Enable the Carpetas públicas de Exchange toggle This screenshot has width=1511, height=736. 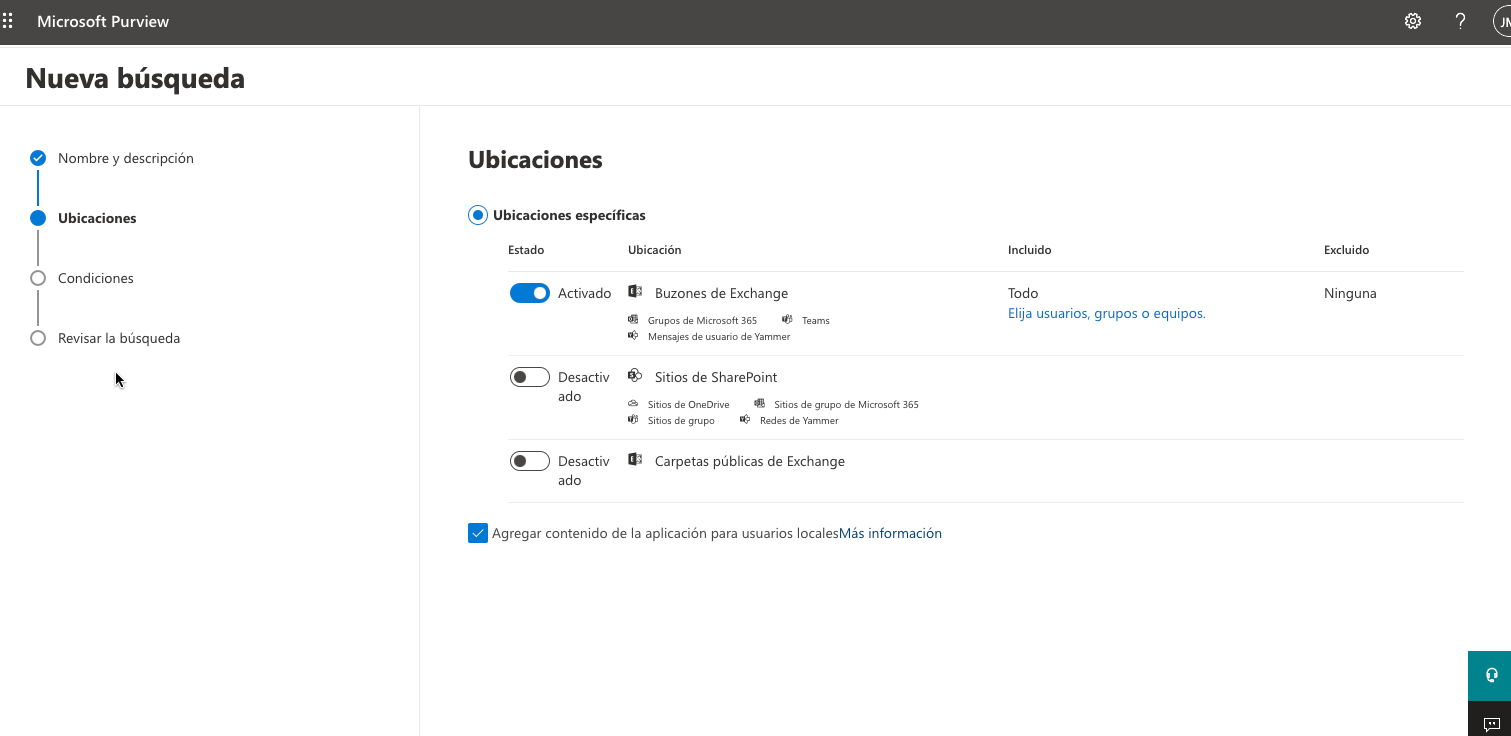tap(530, 461)
